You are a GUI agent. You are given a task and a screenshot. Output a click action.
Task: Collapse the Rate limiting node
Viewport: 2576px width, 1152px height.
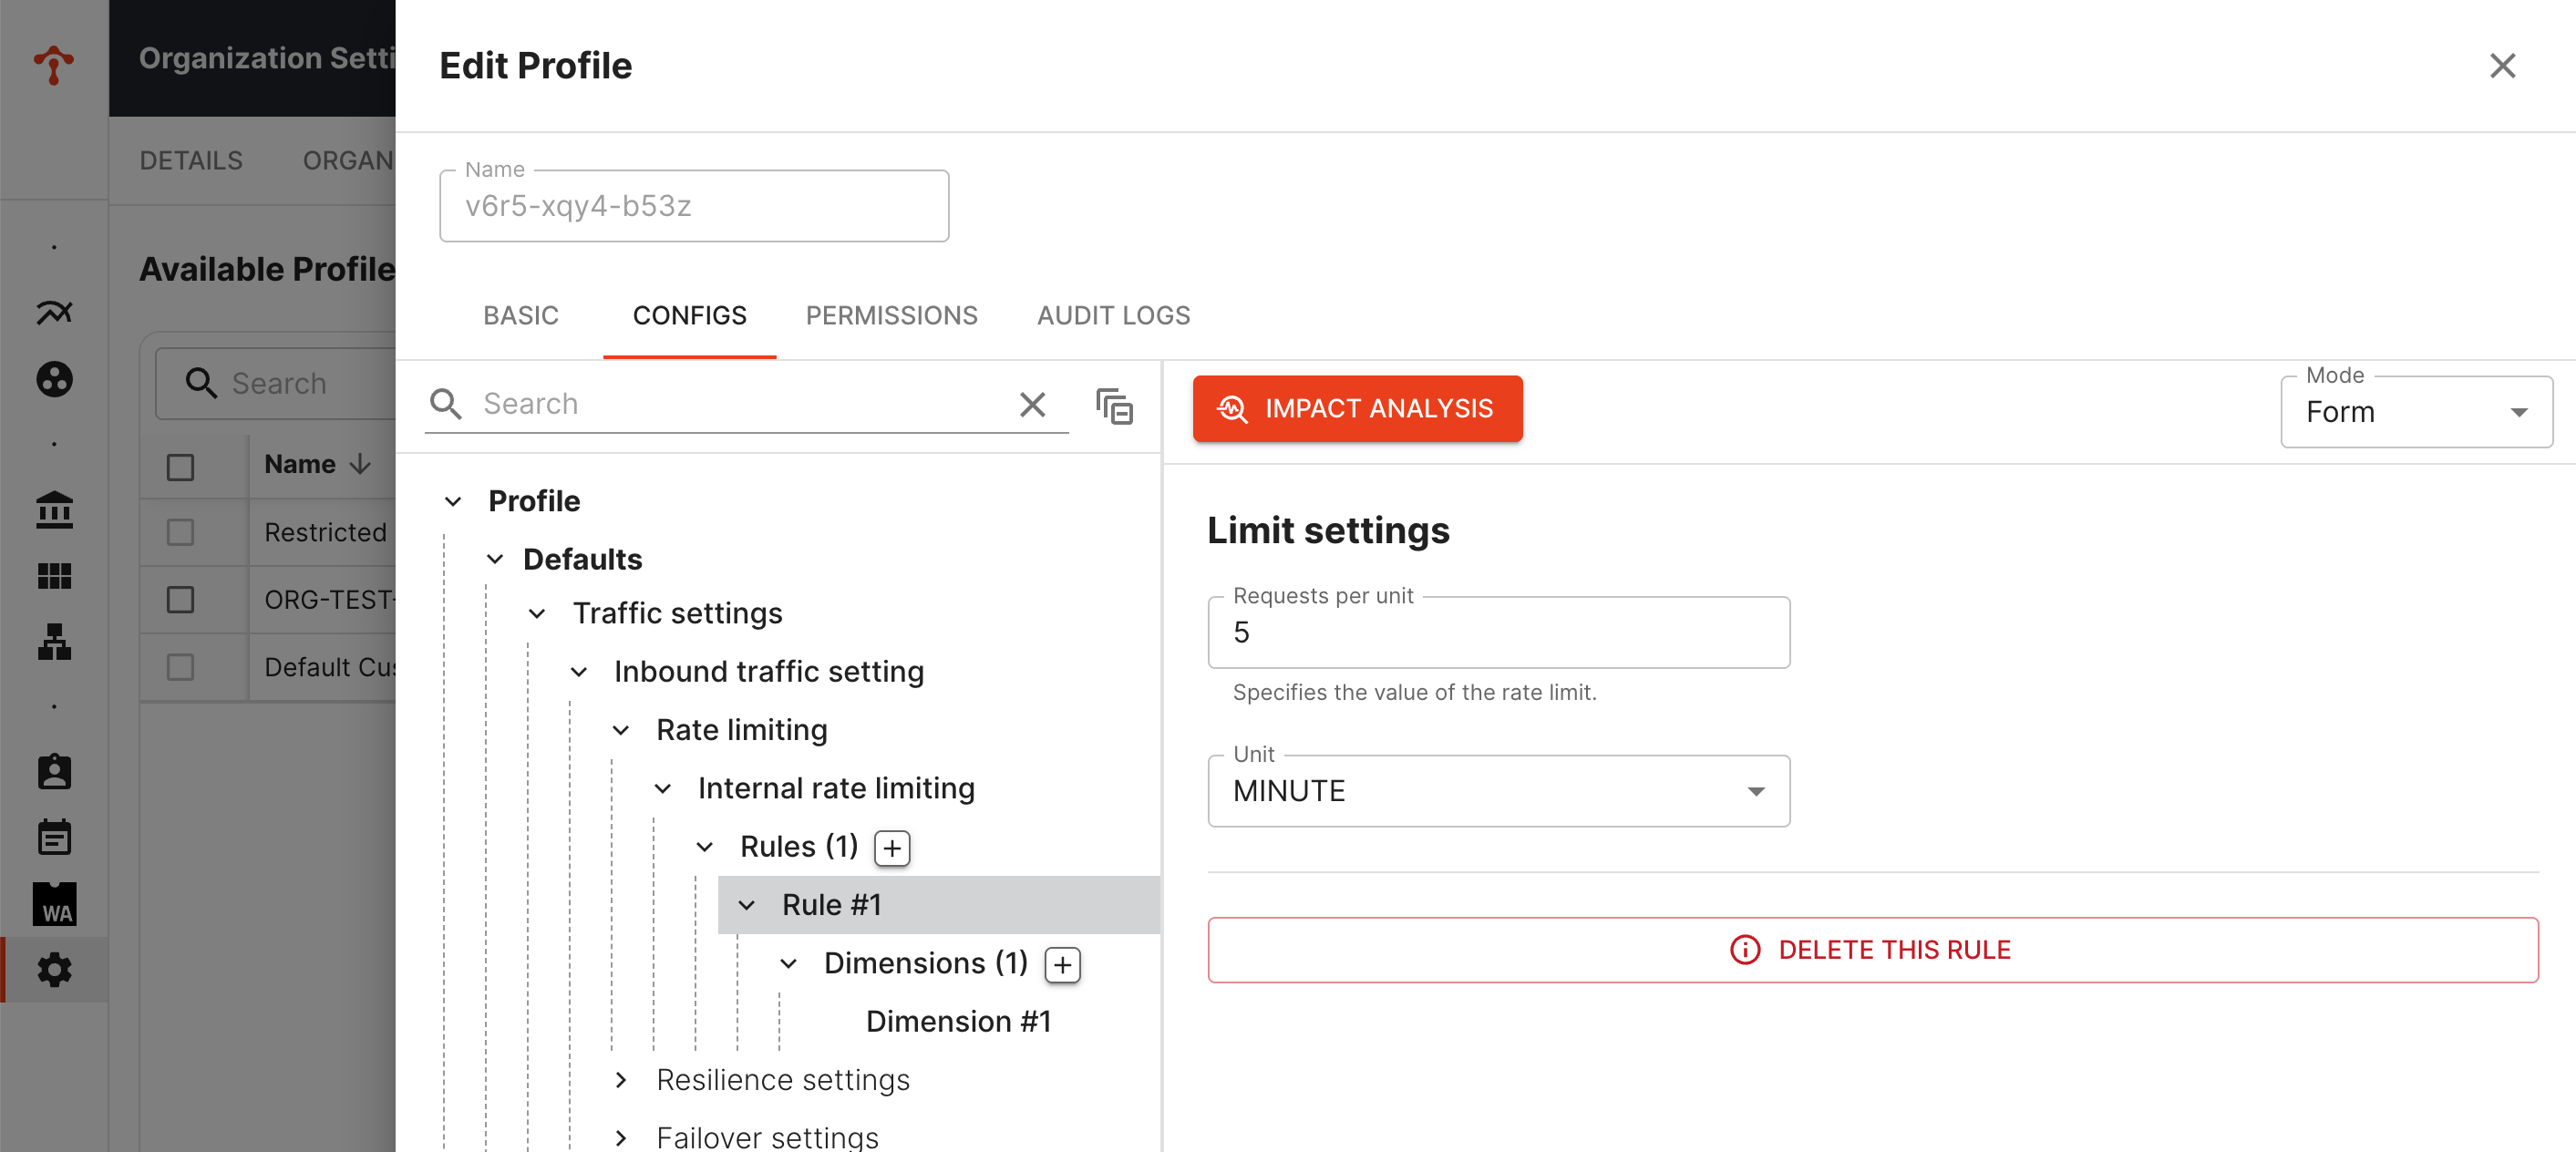621,730
